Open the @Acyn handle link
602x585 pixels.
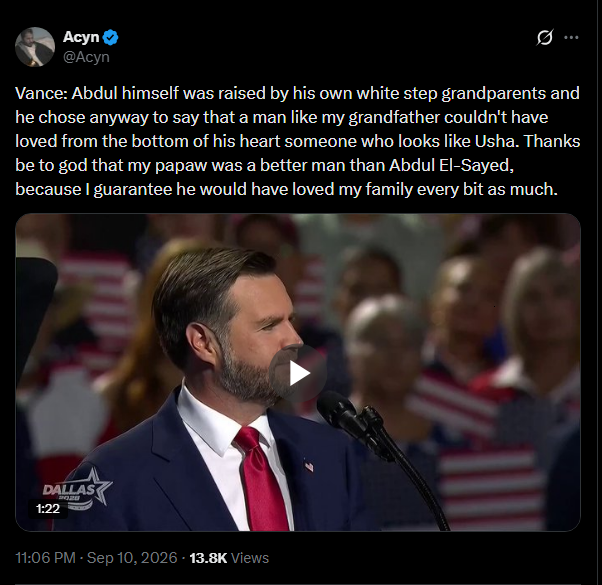[86, 57]
